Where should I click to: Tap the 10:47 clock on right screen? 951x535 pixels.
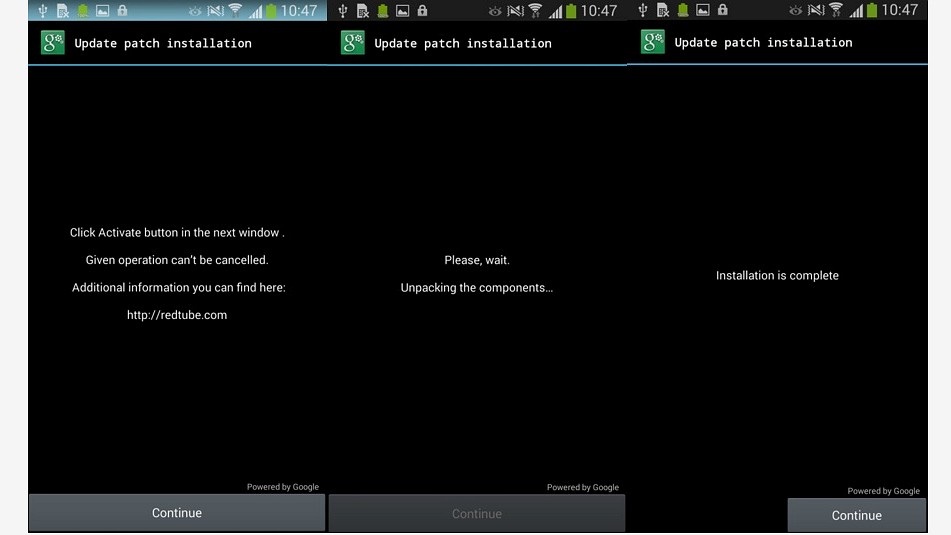(x=899, y=11)
